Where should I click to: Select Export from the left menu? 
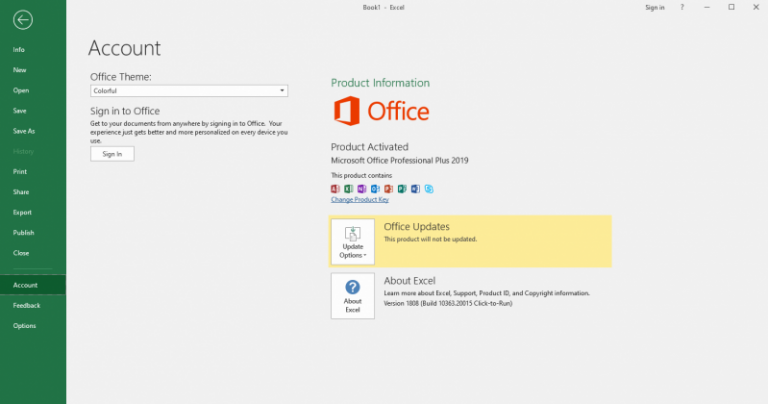click(22, 212)
